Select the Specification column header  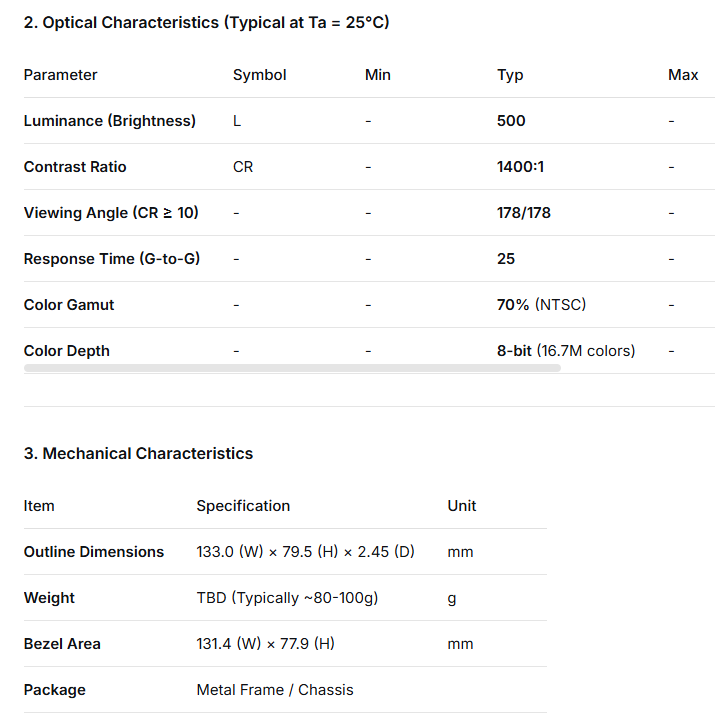(243, 506)
